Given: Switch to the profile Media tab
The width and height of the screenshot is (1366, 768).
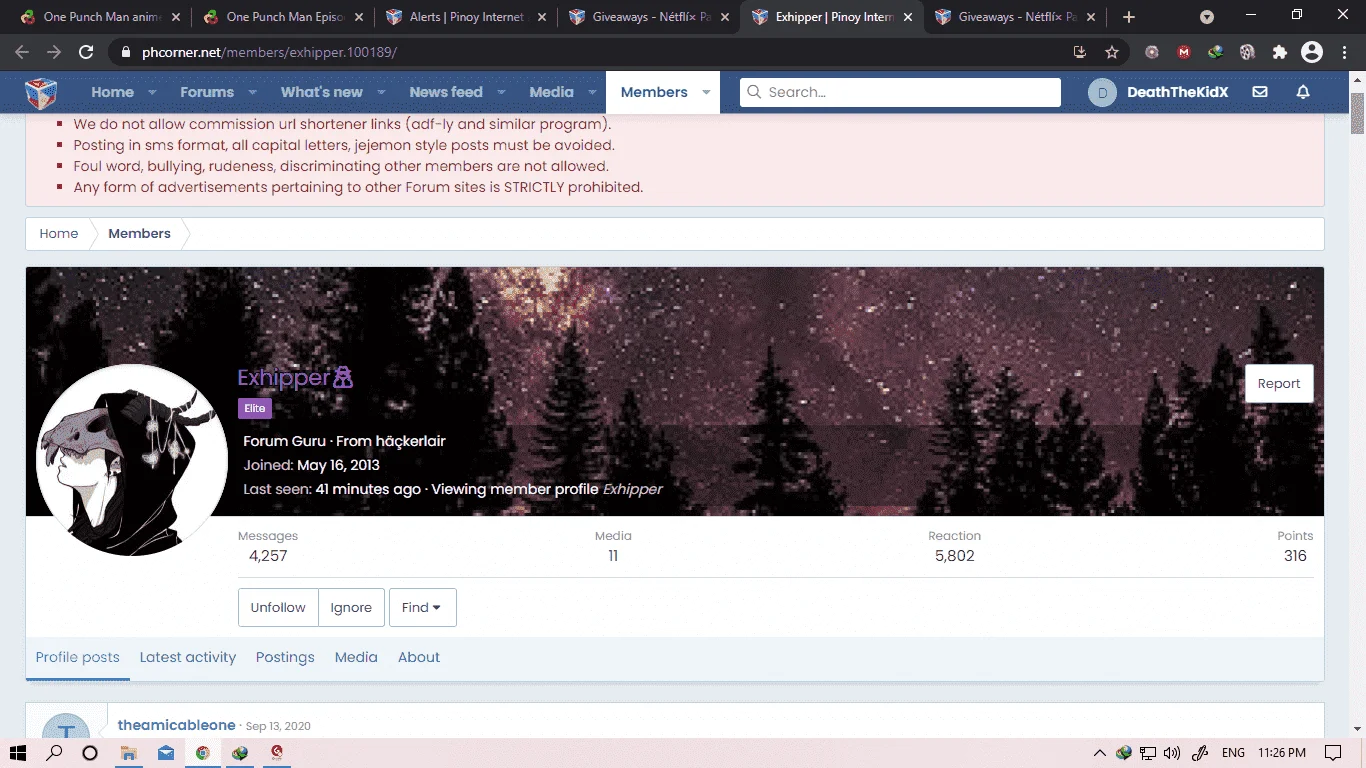Looking at the screenshot, I should pos(356,658).
